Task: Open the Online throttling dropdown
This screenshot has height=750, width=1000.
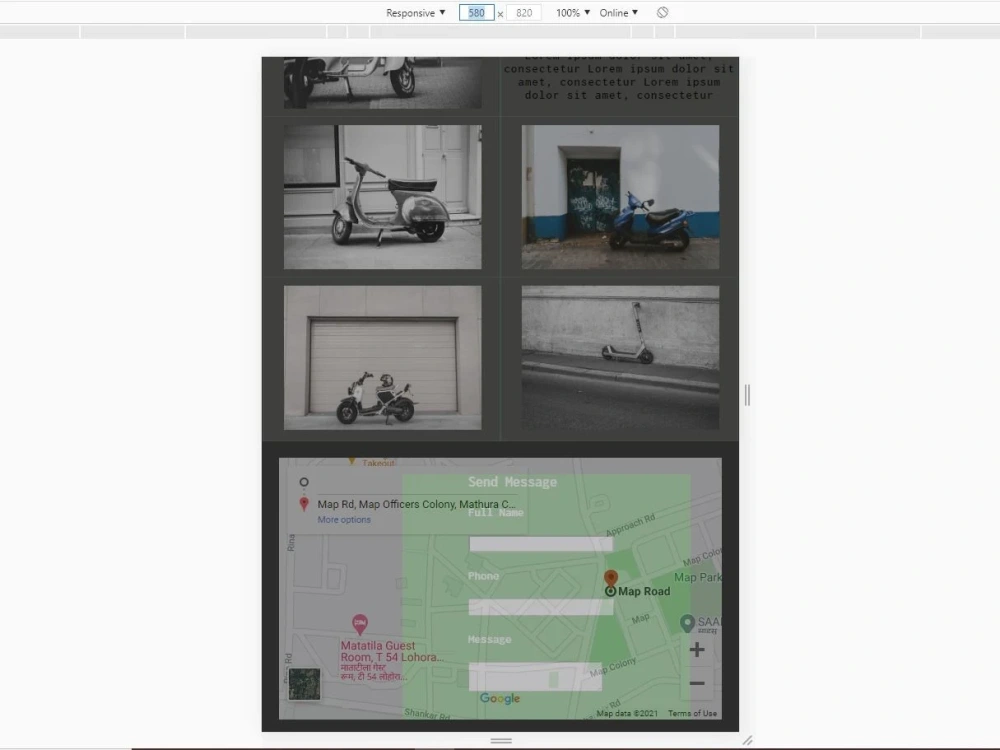Action: coord(618,13)
